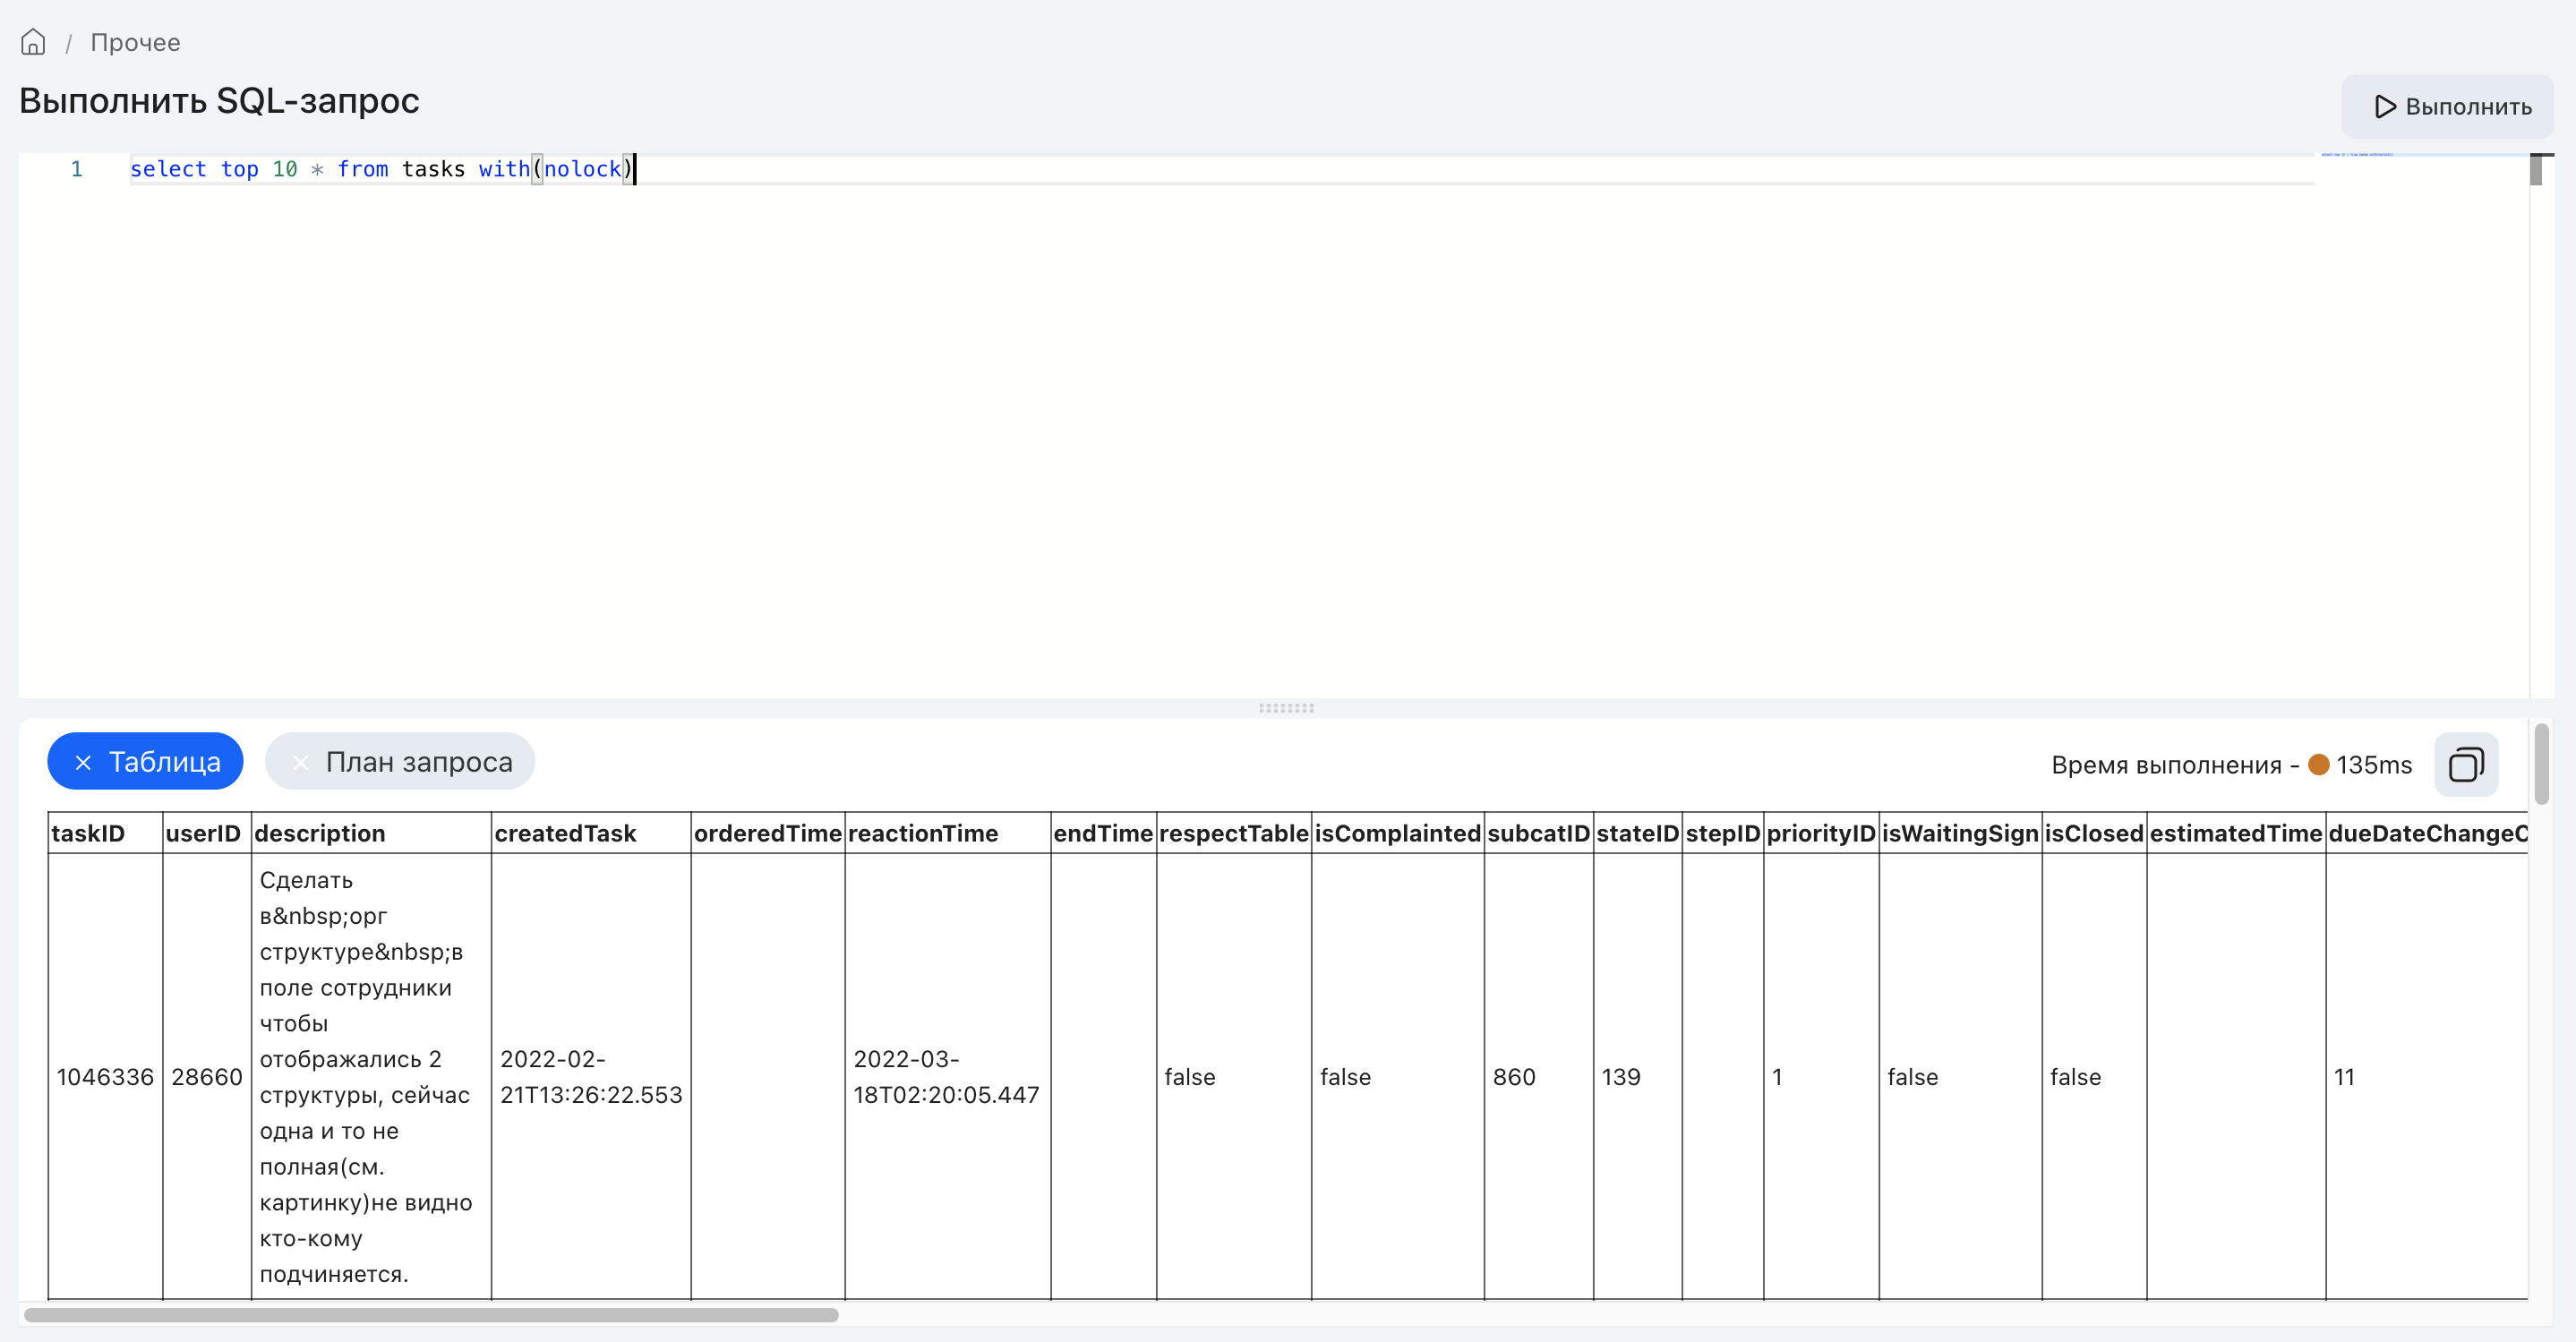Select the priorityID column header

tap(1821, 833)
